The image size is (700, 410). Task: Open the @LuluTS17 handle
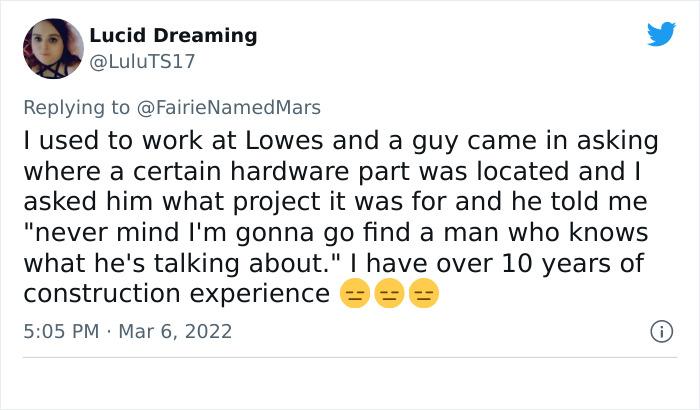coord(142,62)
